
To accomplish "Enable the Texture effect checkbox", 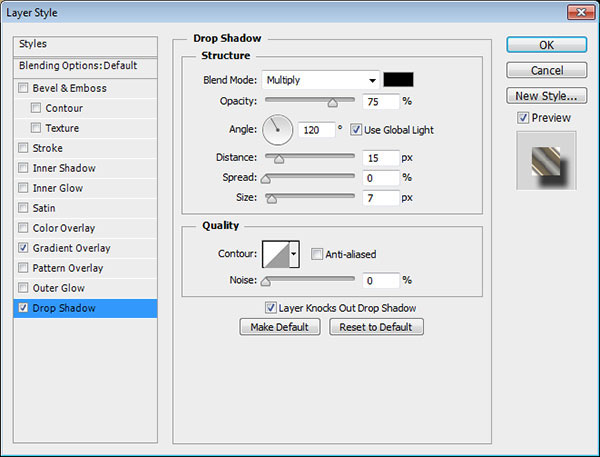I will click(x=36, y=128).
